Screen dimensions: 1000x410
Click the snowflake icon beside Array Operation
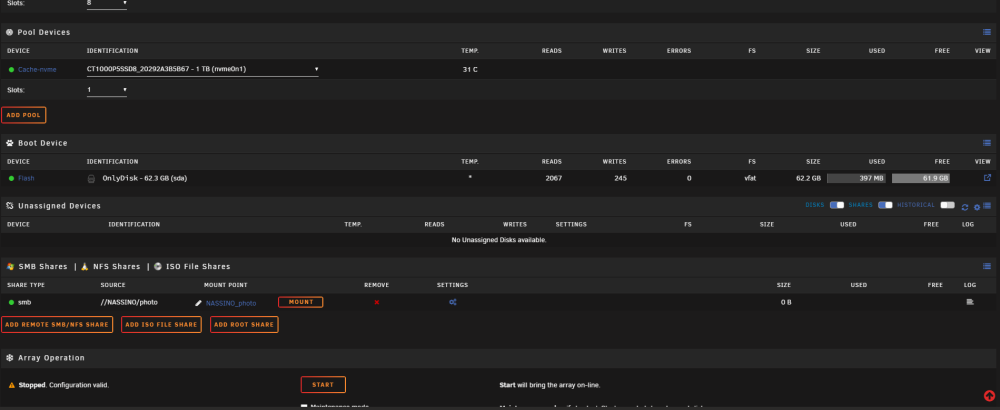pyautogui.click(x=9, y=358)
